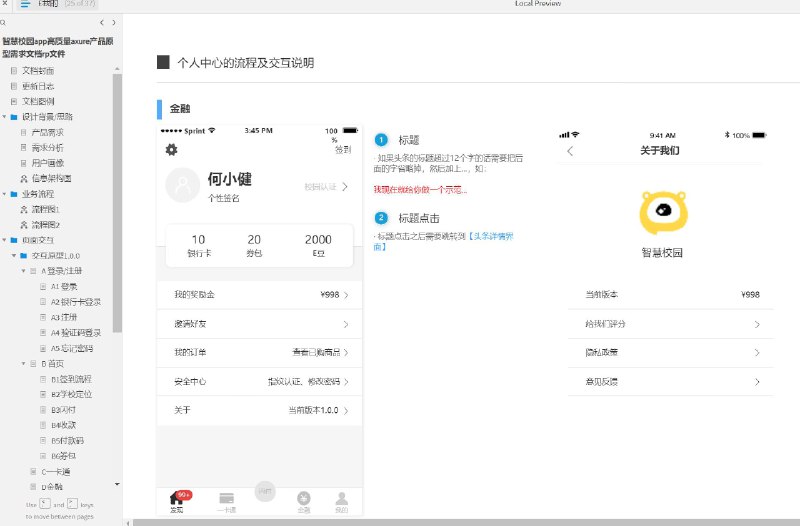Screen dimensions: 800x526
Task: Click the chevron on 我的奖励金 row
Action: (x=346, y=295)
